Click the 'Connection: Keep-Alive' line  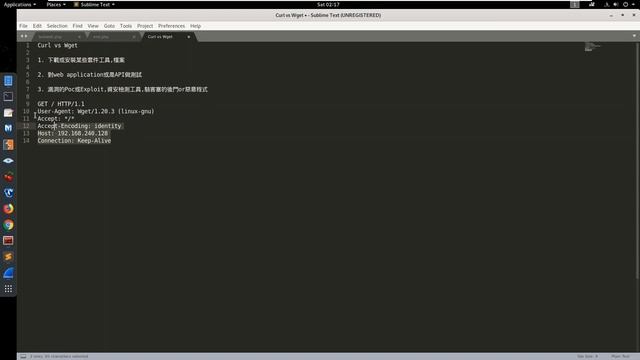pos(74,141)
